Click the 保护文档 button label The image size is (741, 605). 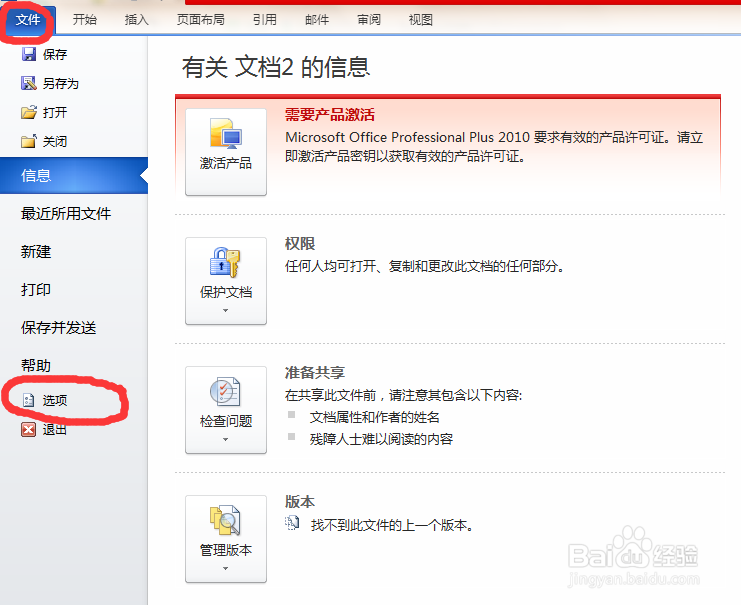225,292
